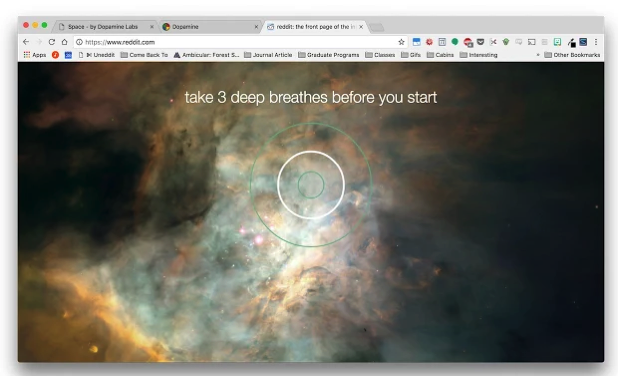
Task: Open the Graduate Programs bookmark folder
Action: point(329,55)
